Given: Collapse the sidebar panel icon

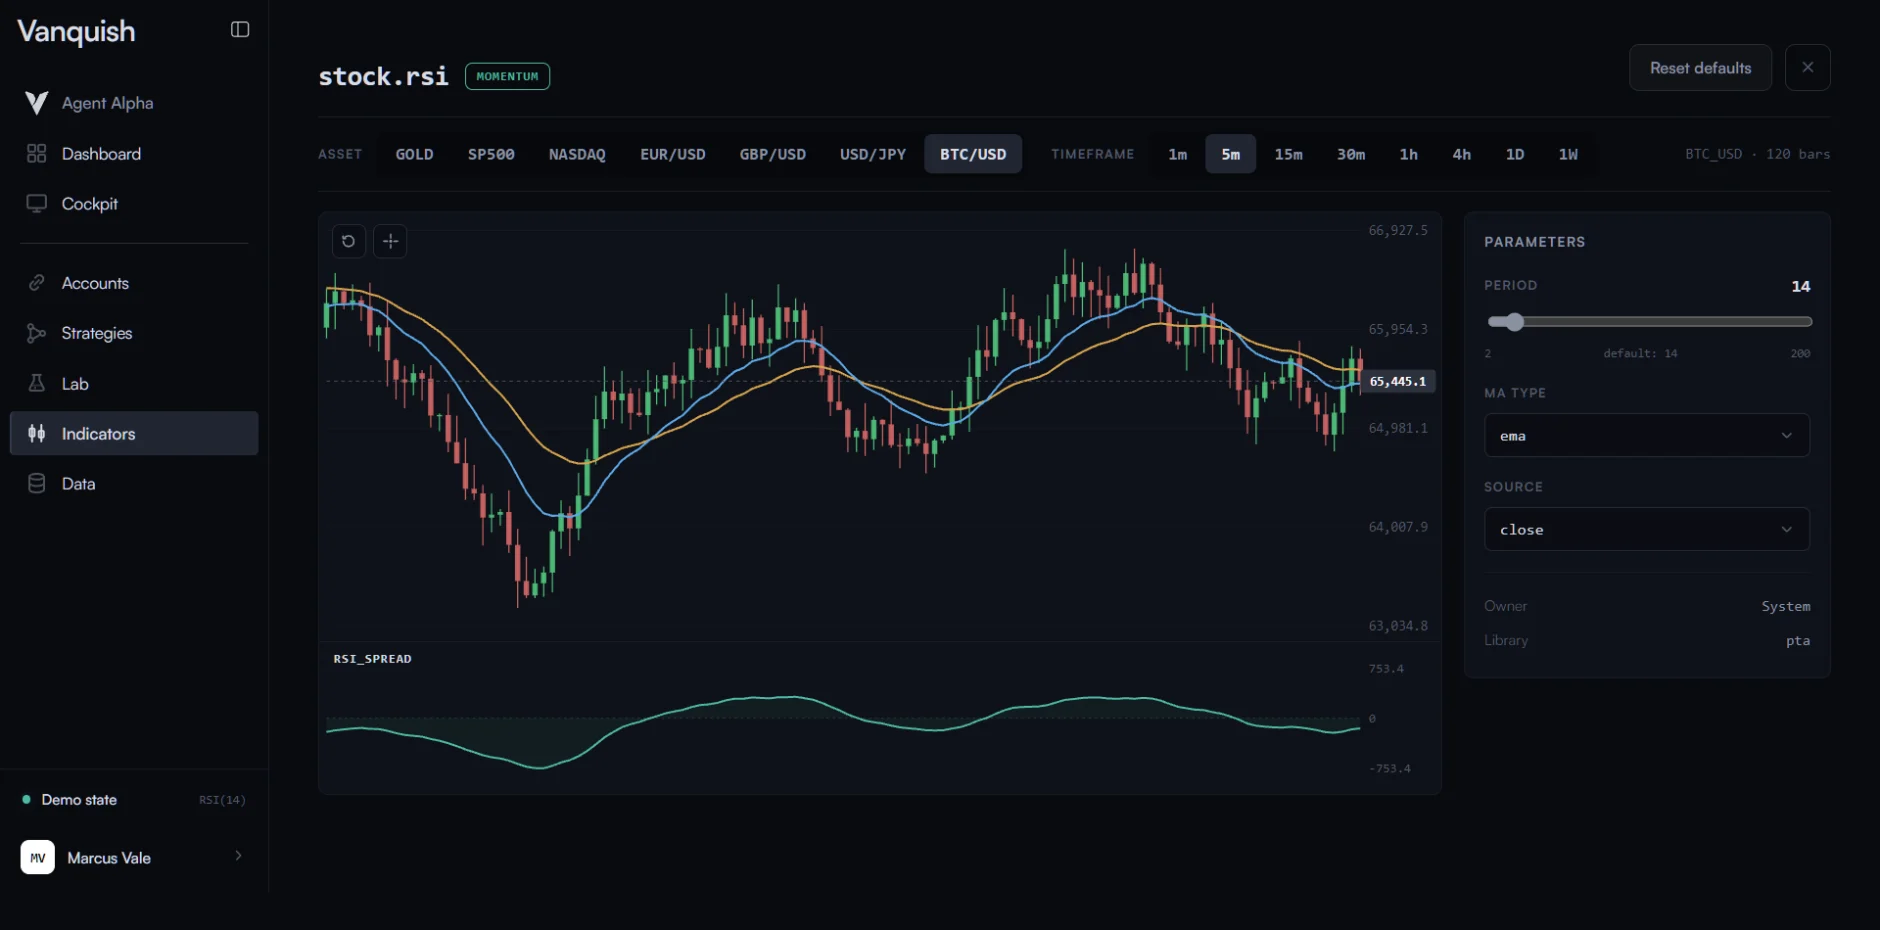Looking at the screenshot, I should 240,30.
